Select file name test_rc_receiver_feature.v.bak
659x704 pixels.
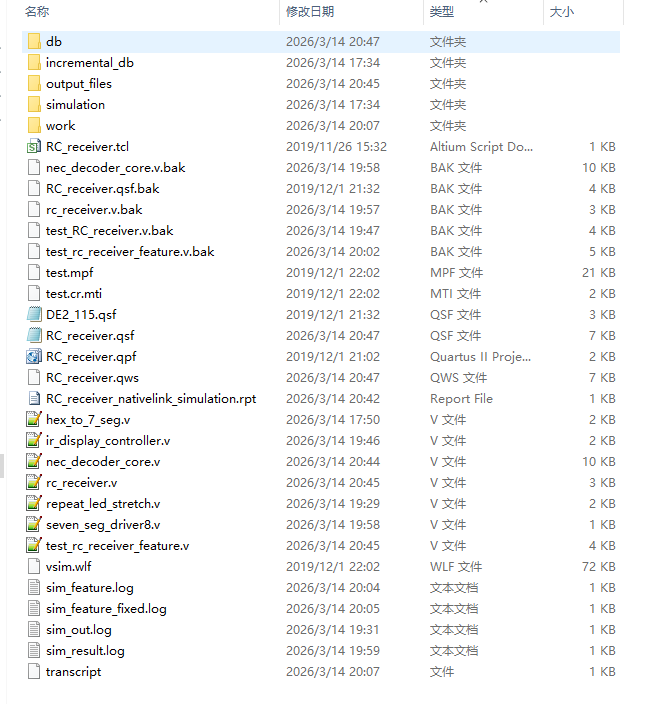[130, 251]
